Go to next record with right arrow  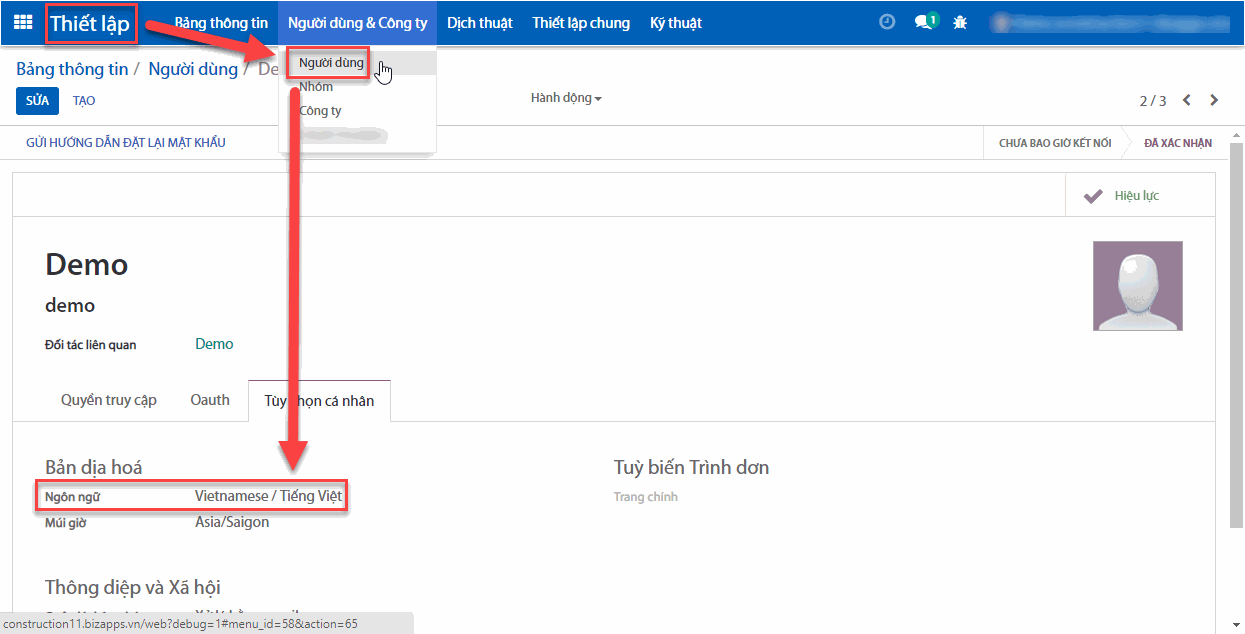(x=1215, y=99)
